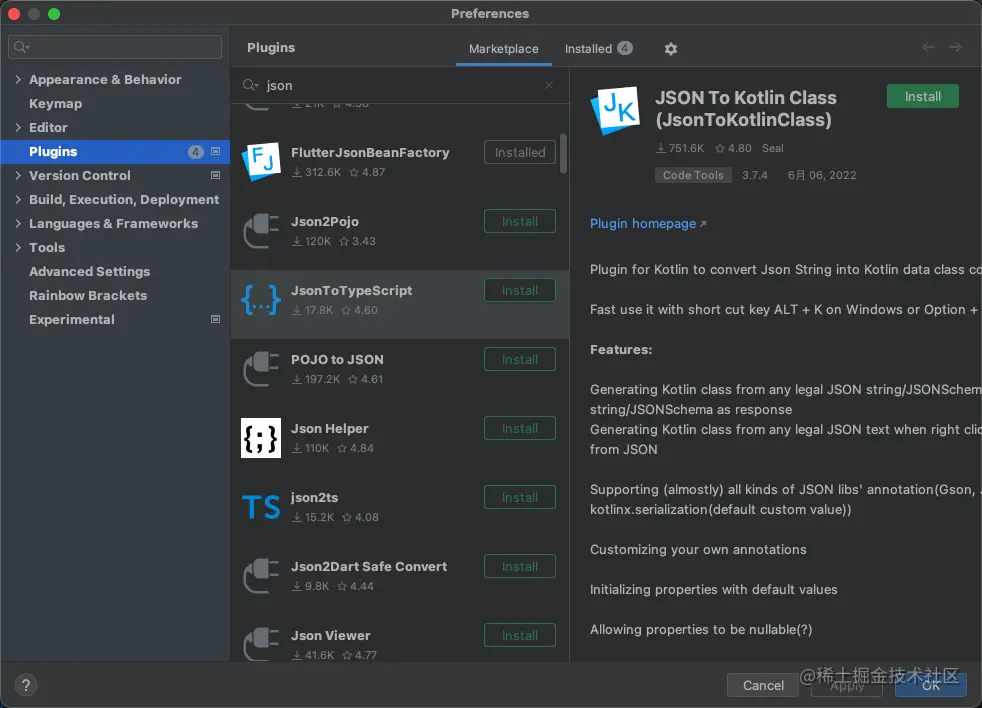Click the JsonToTypeScript braces icon

(261, 300)
